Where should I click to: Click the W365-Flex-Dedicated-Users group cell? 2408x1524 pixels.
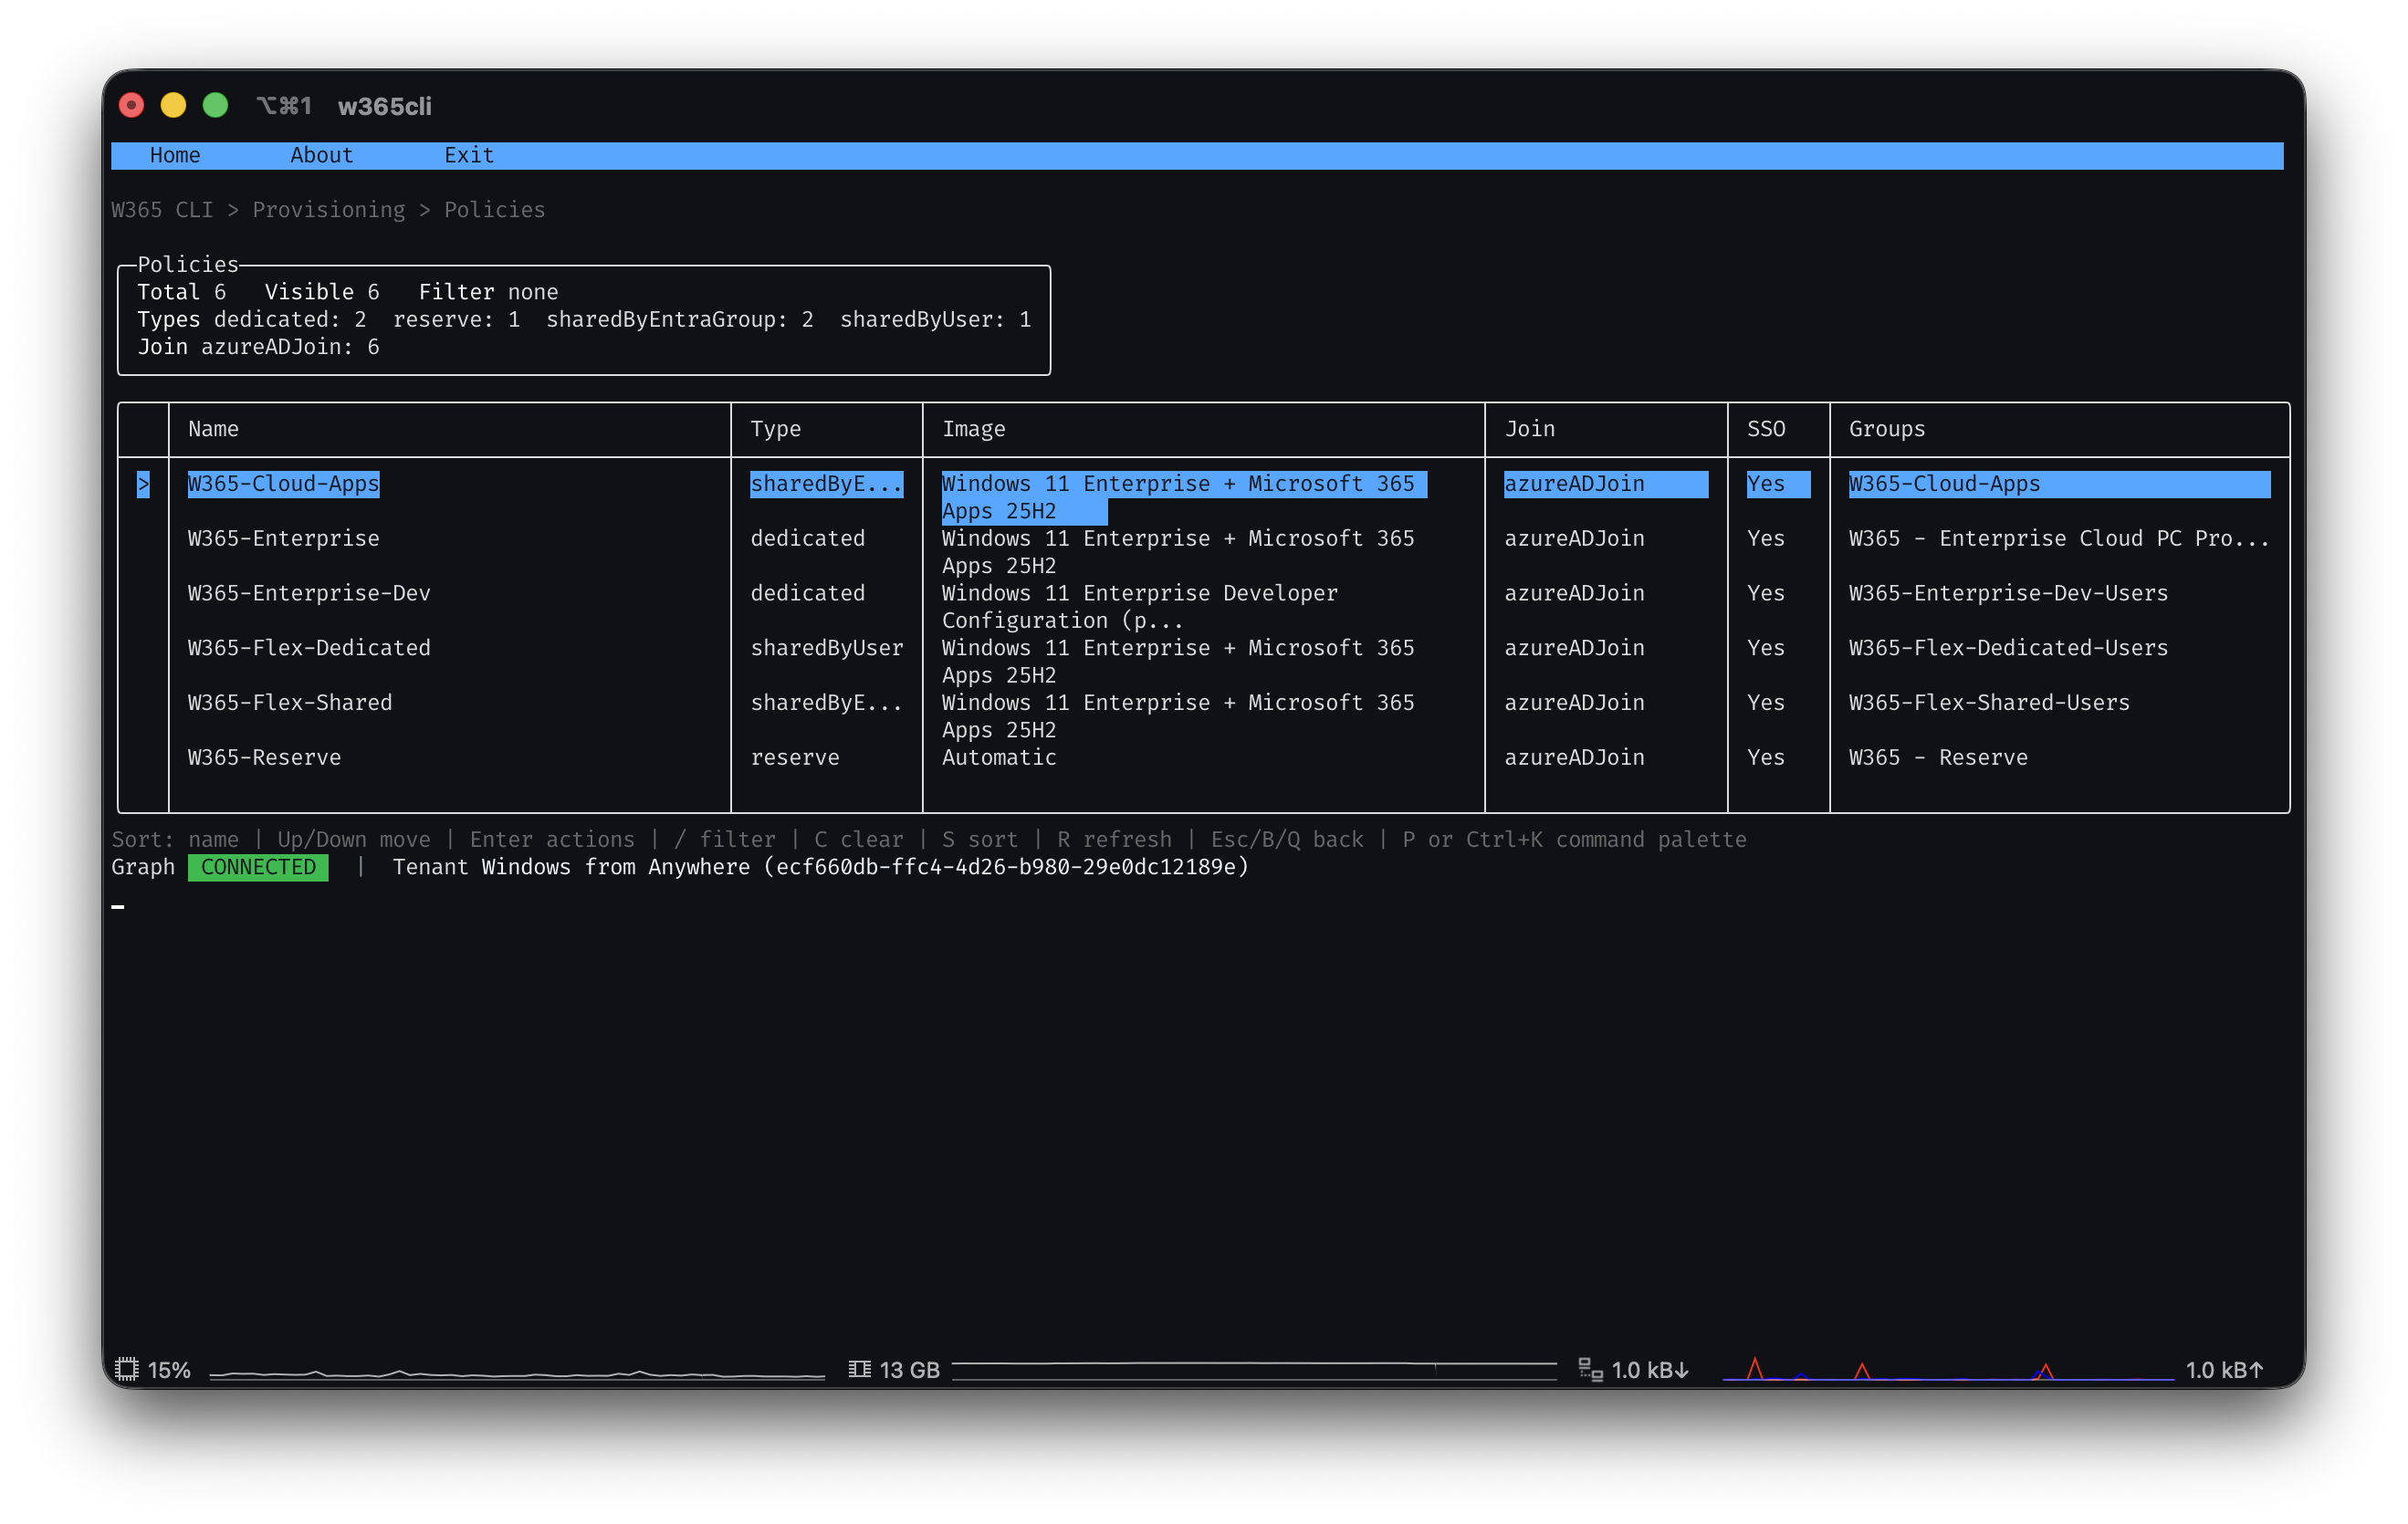tap(2008, 648)
